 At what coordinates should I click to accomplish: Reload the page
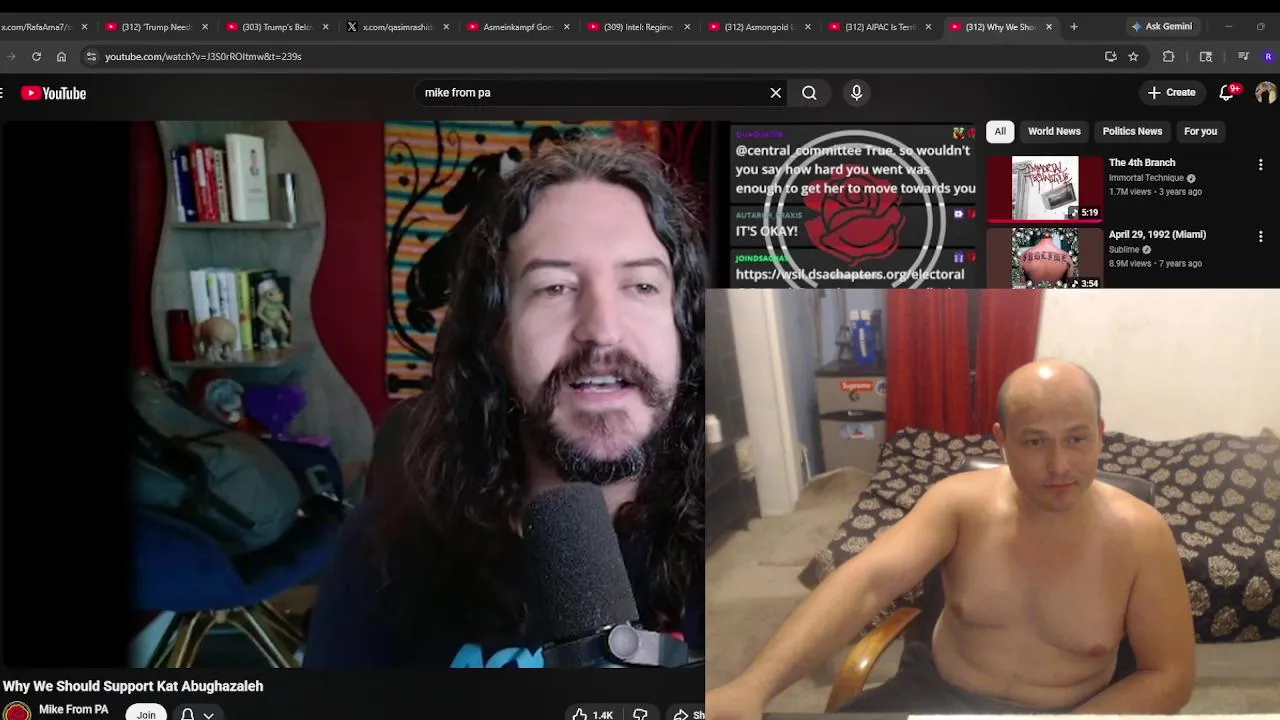click(x=36, y=57)
